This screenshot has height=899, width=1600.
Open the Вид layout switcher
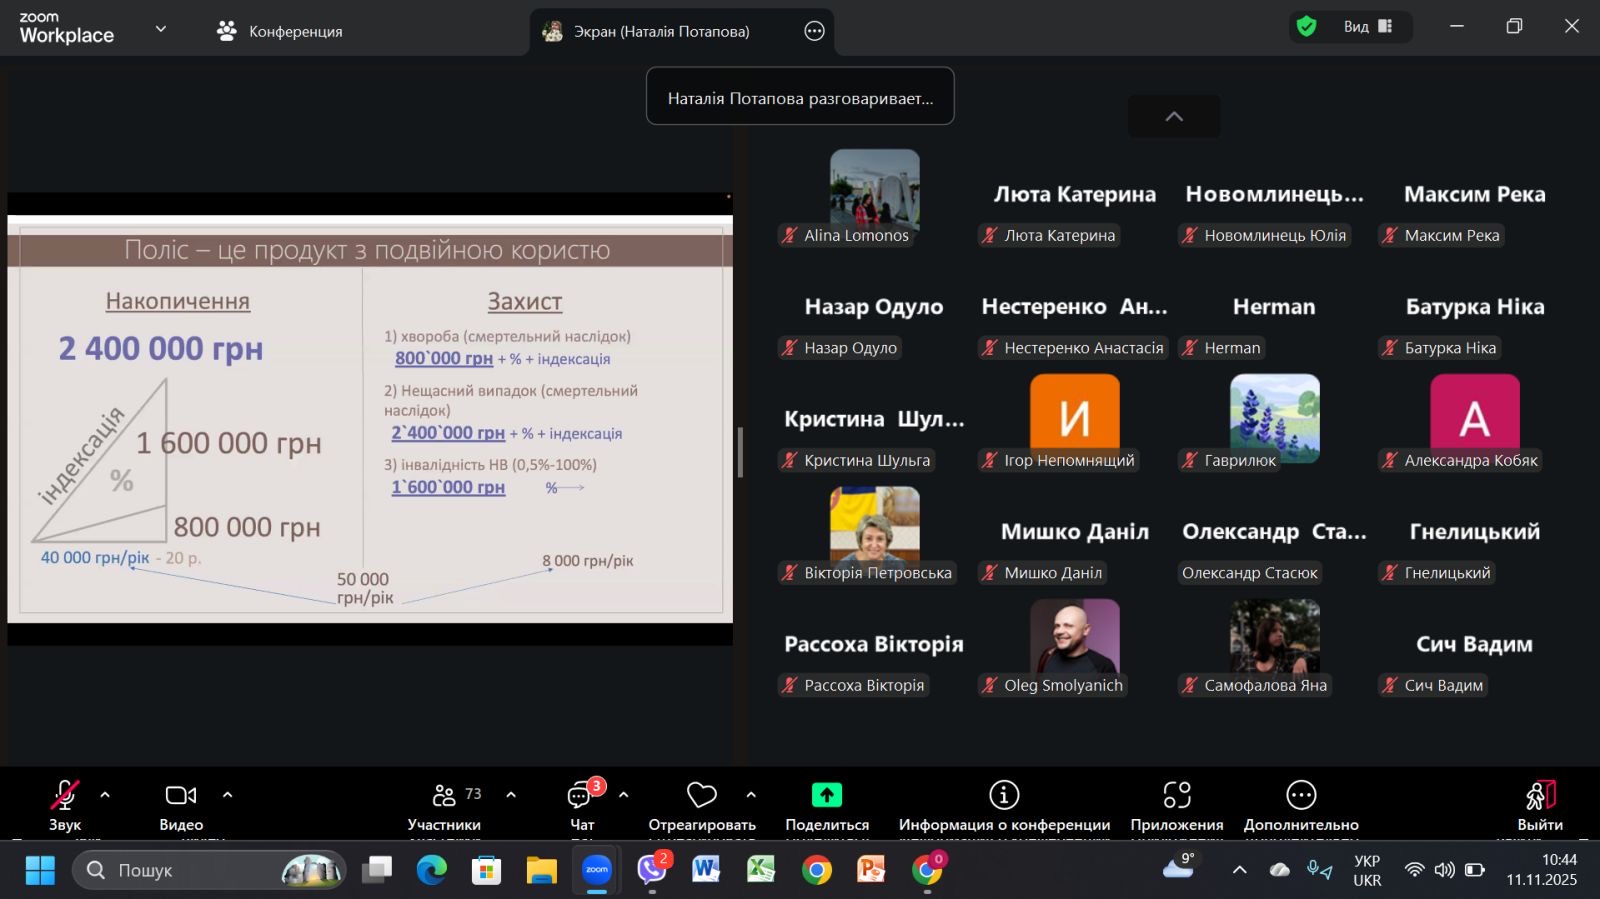1368,27
